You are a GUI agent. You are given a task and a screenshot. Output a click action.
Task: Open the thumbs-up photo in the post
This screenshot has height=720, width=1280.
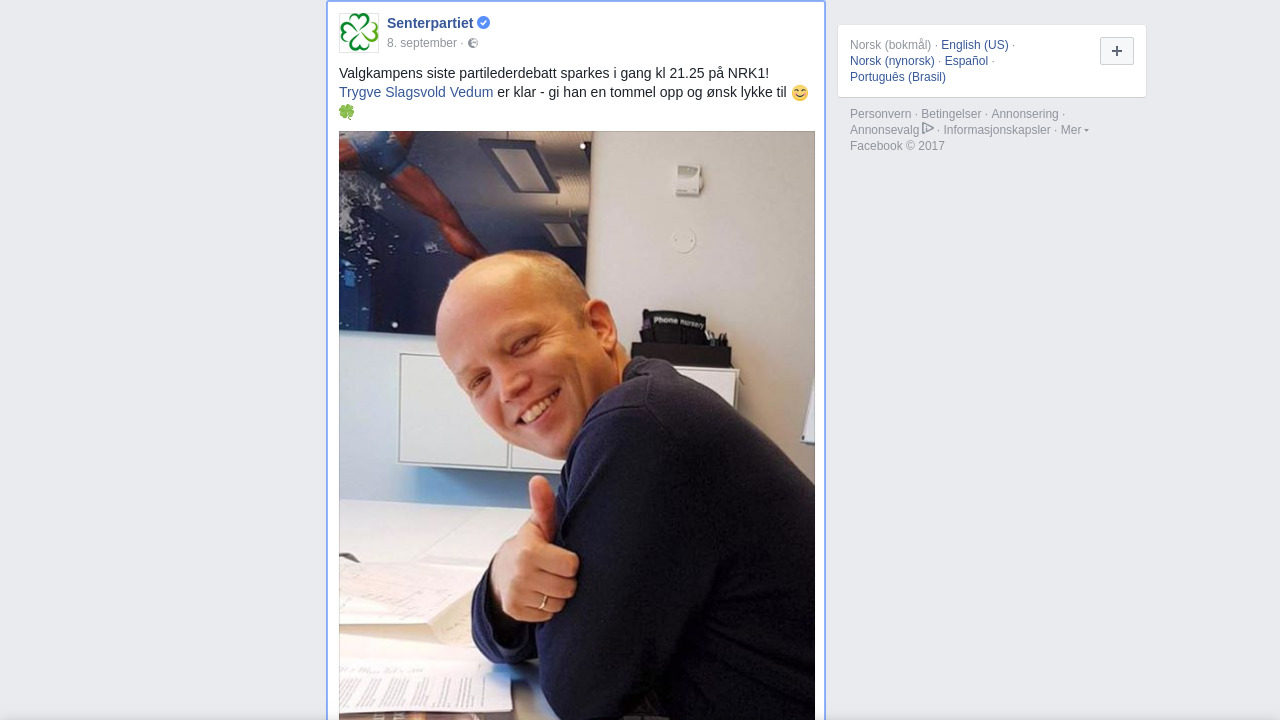577,425
